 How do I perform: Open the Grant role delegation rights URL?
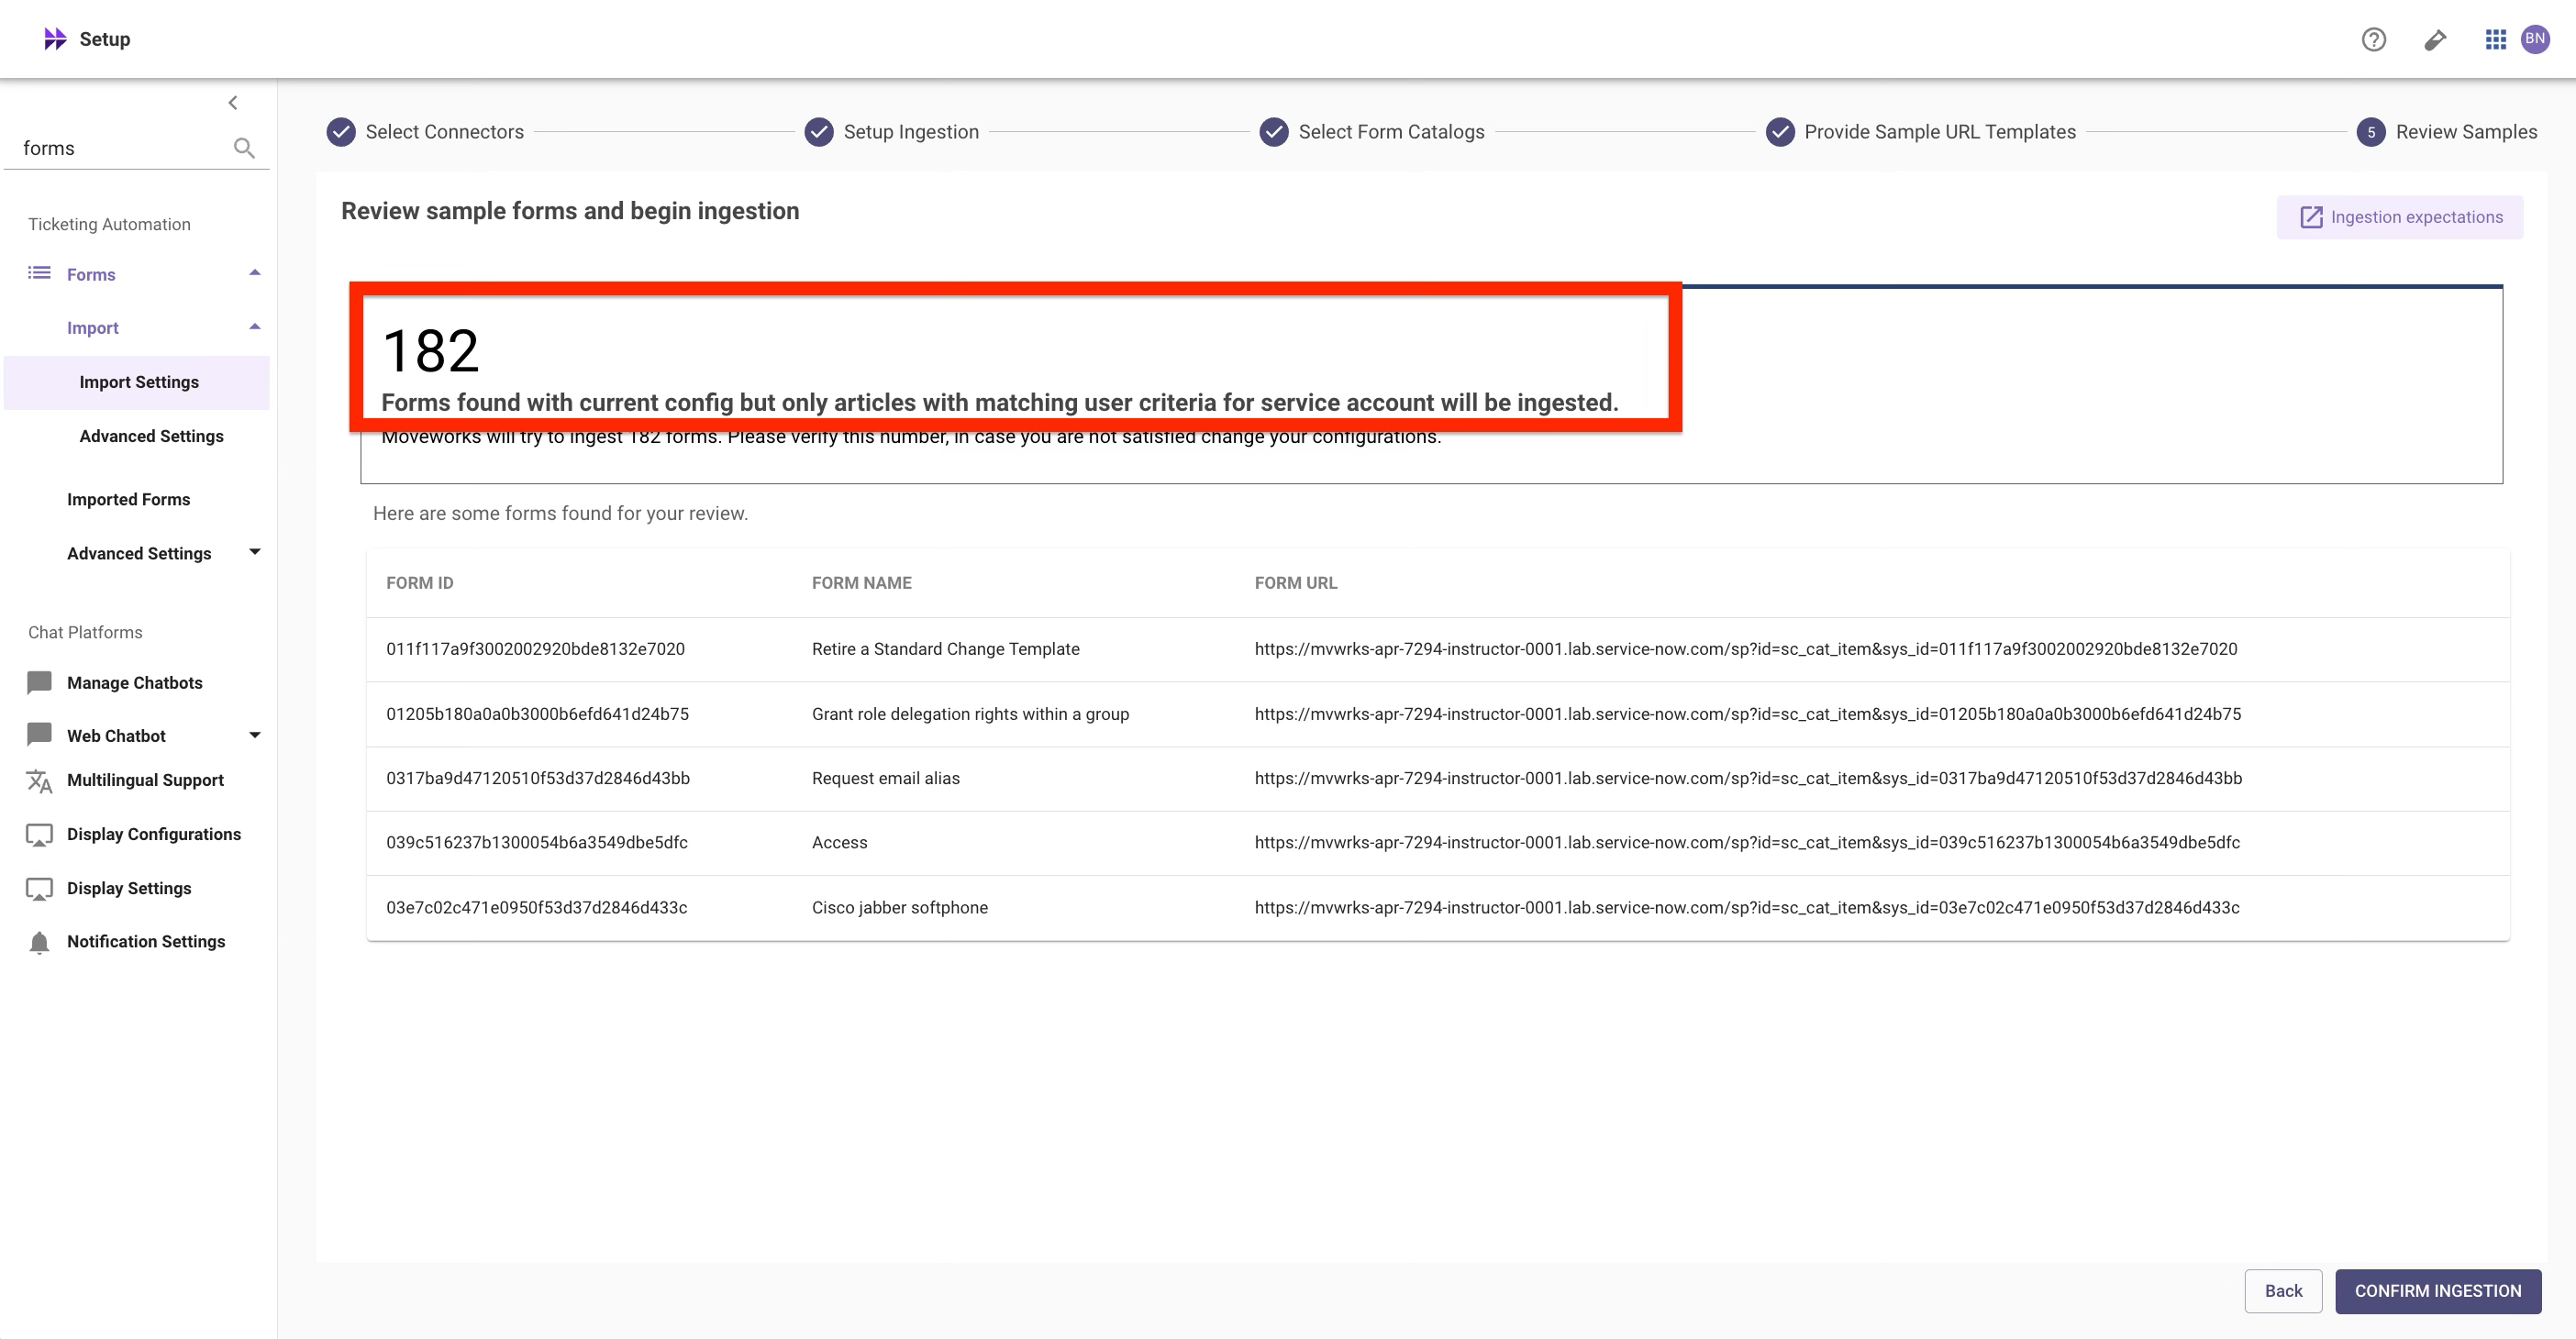(x=1748, y=714)
